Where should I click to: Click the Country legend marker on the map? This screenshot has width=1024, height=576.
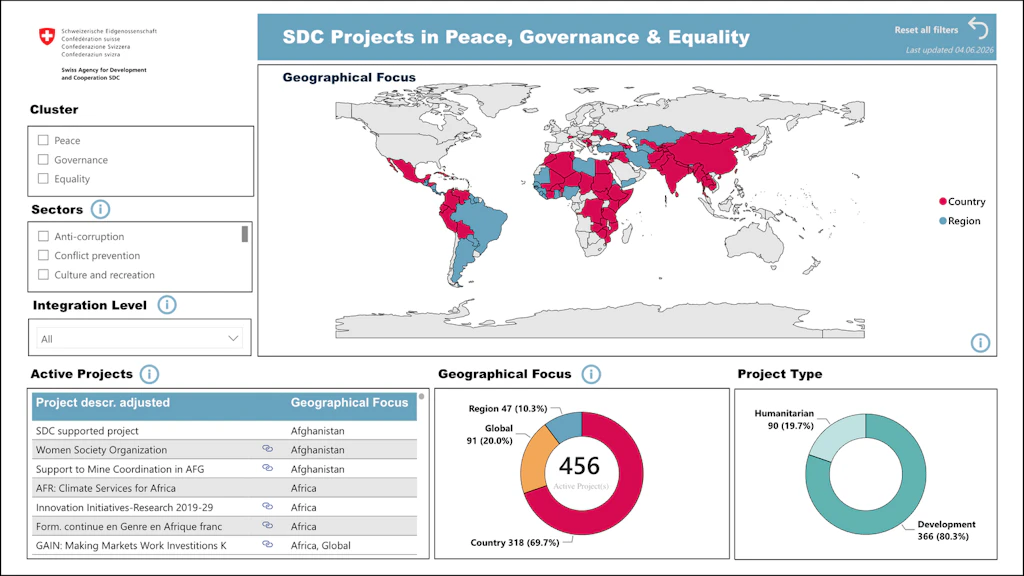[942, 202]
